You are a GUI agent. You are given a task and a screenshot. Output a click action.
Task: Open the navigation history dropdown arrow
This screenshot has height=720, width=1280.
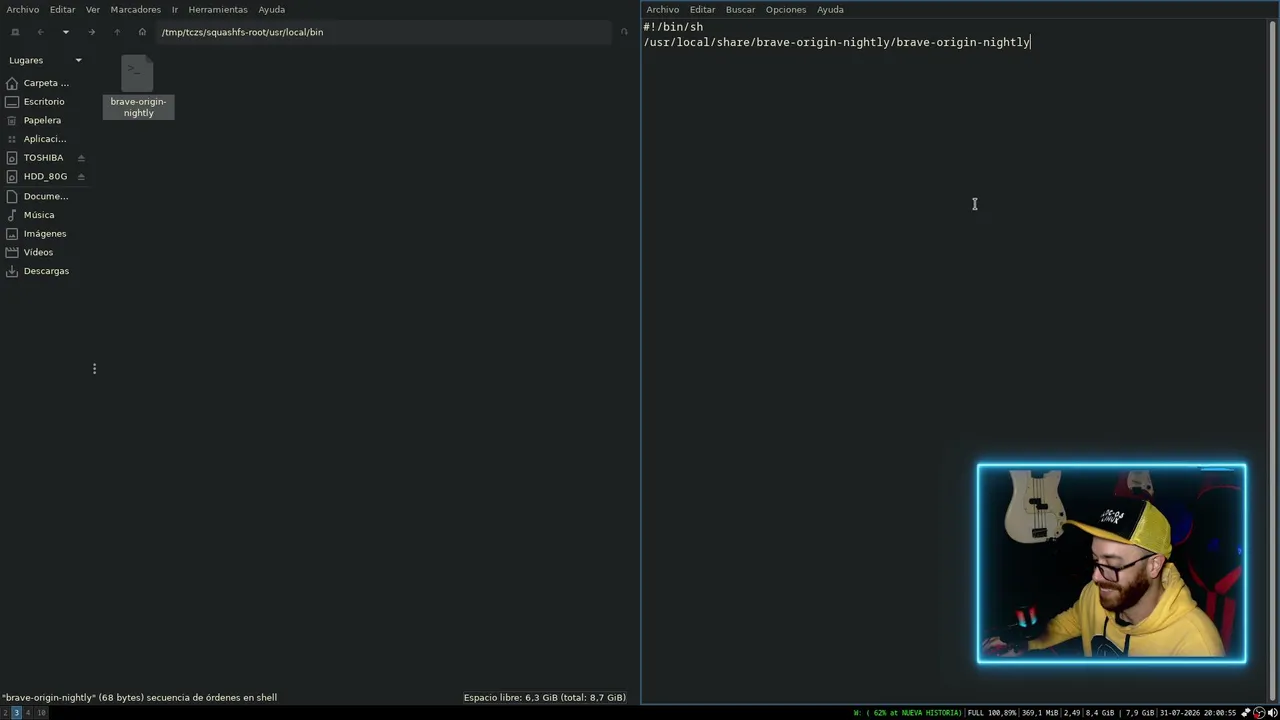tap(66, 32)
